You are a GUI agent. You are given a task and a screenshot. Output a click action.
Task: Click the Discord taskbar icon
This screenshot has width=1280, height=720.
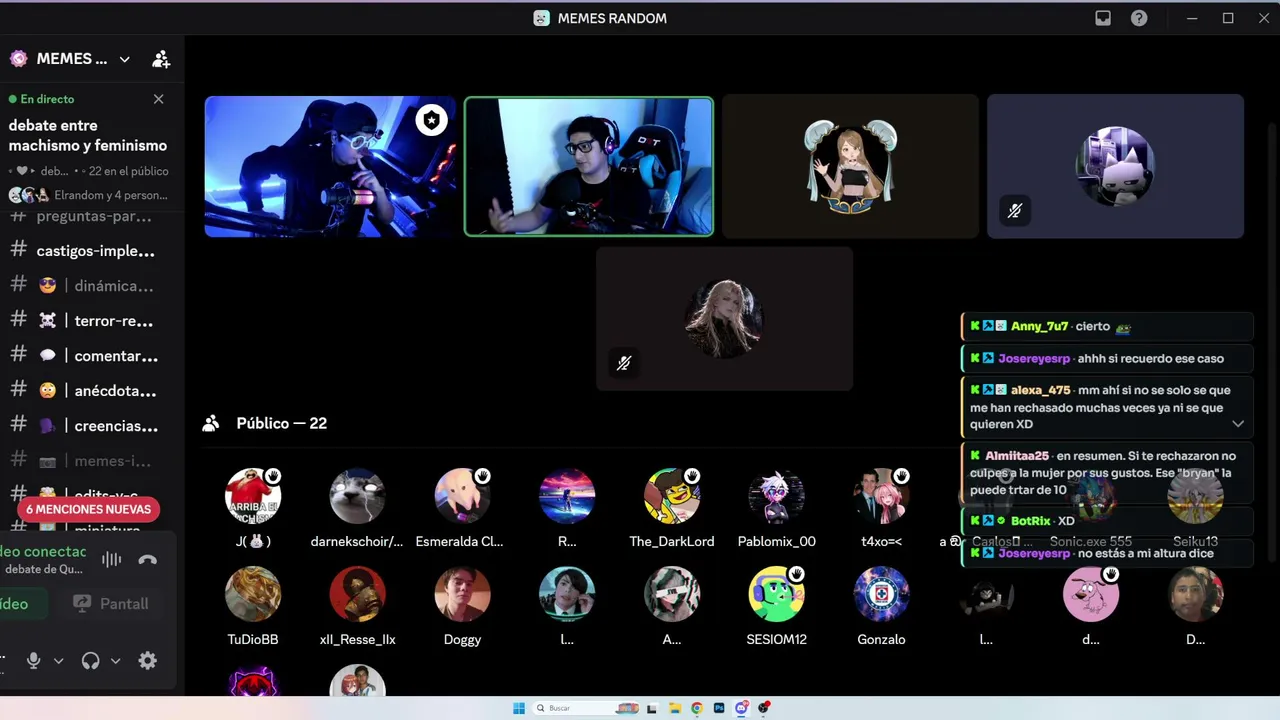tap(741, 708)
